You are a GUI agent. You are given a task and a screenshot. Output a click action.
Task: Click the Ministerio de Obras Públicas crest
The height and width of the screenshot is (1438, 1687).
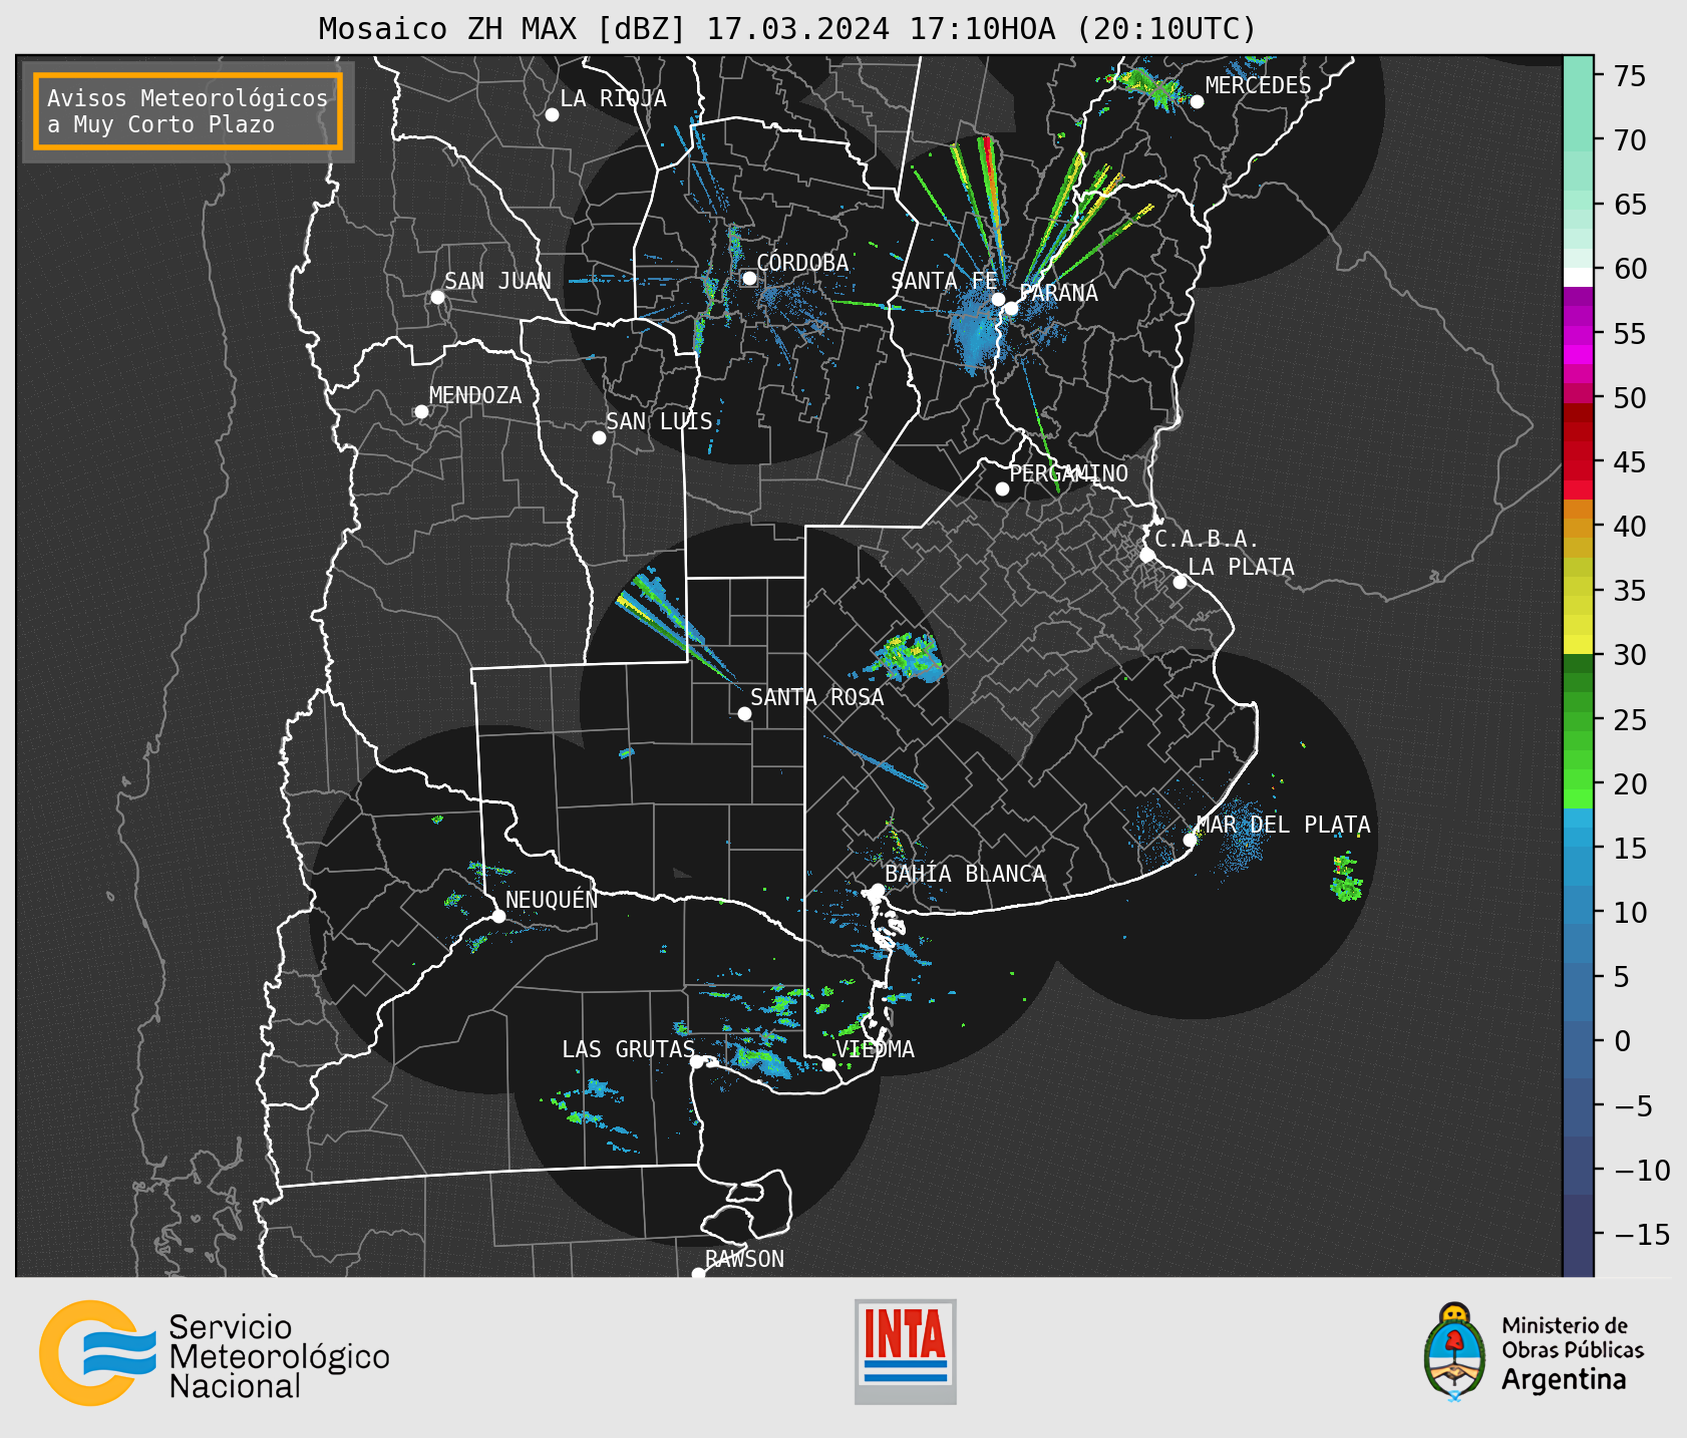coord(1456,1352)
